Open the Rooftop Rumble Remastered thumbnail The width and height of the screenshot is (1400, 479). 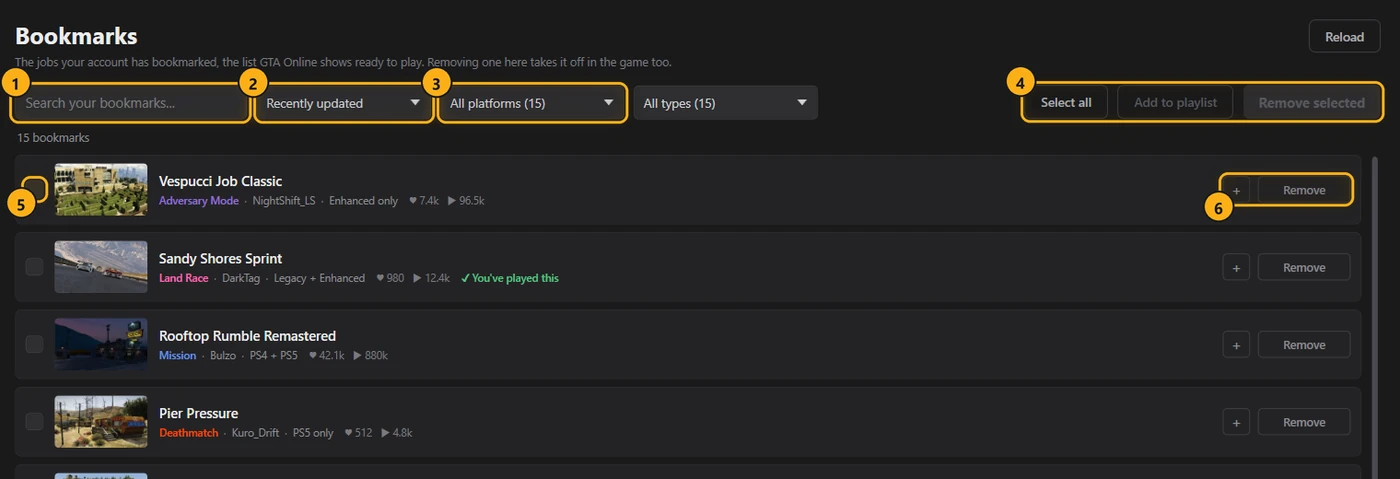[x=101, y=344]
